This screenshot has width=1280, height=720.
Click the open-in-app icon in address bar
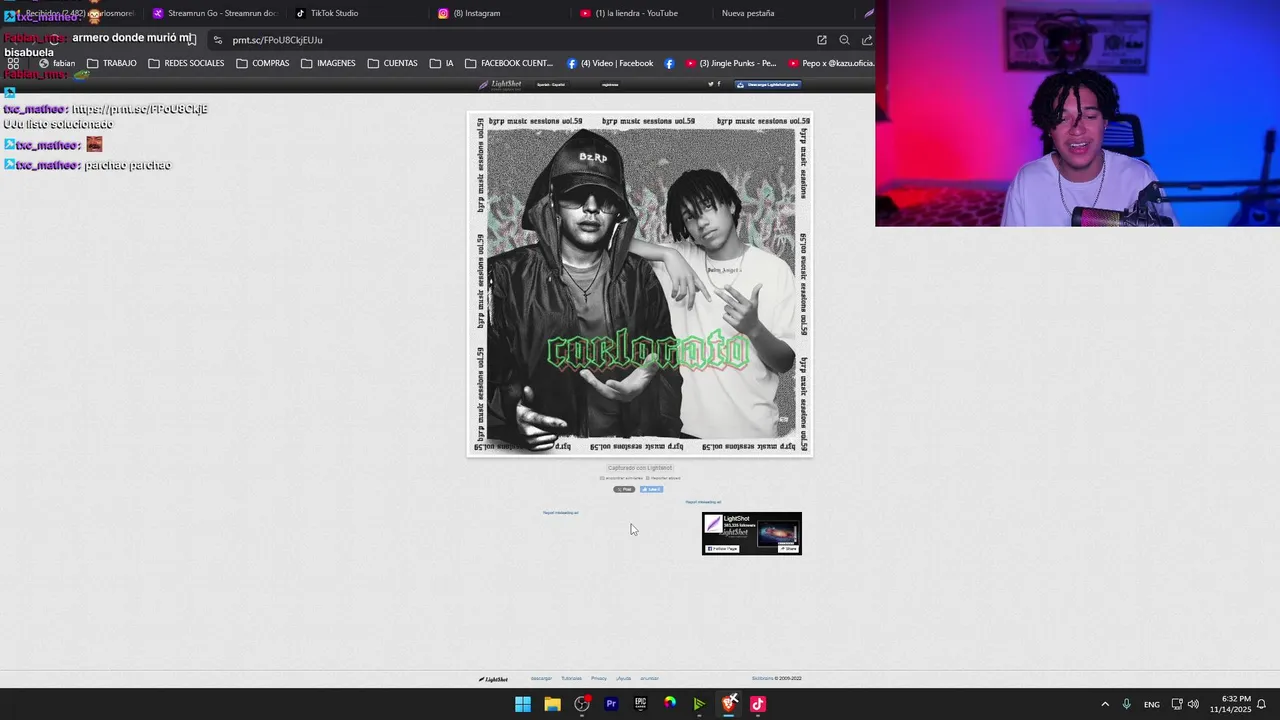(822, 40)
